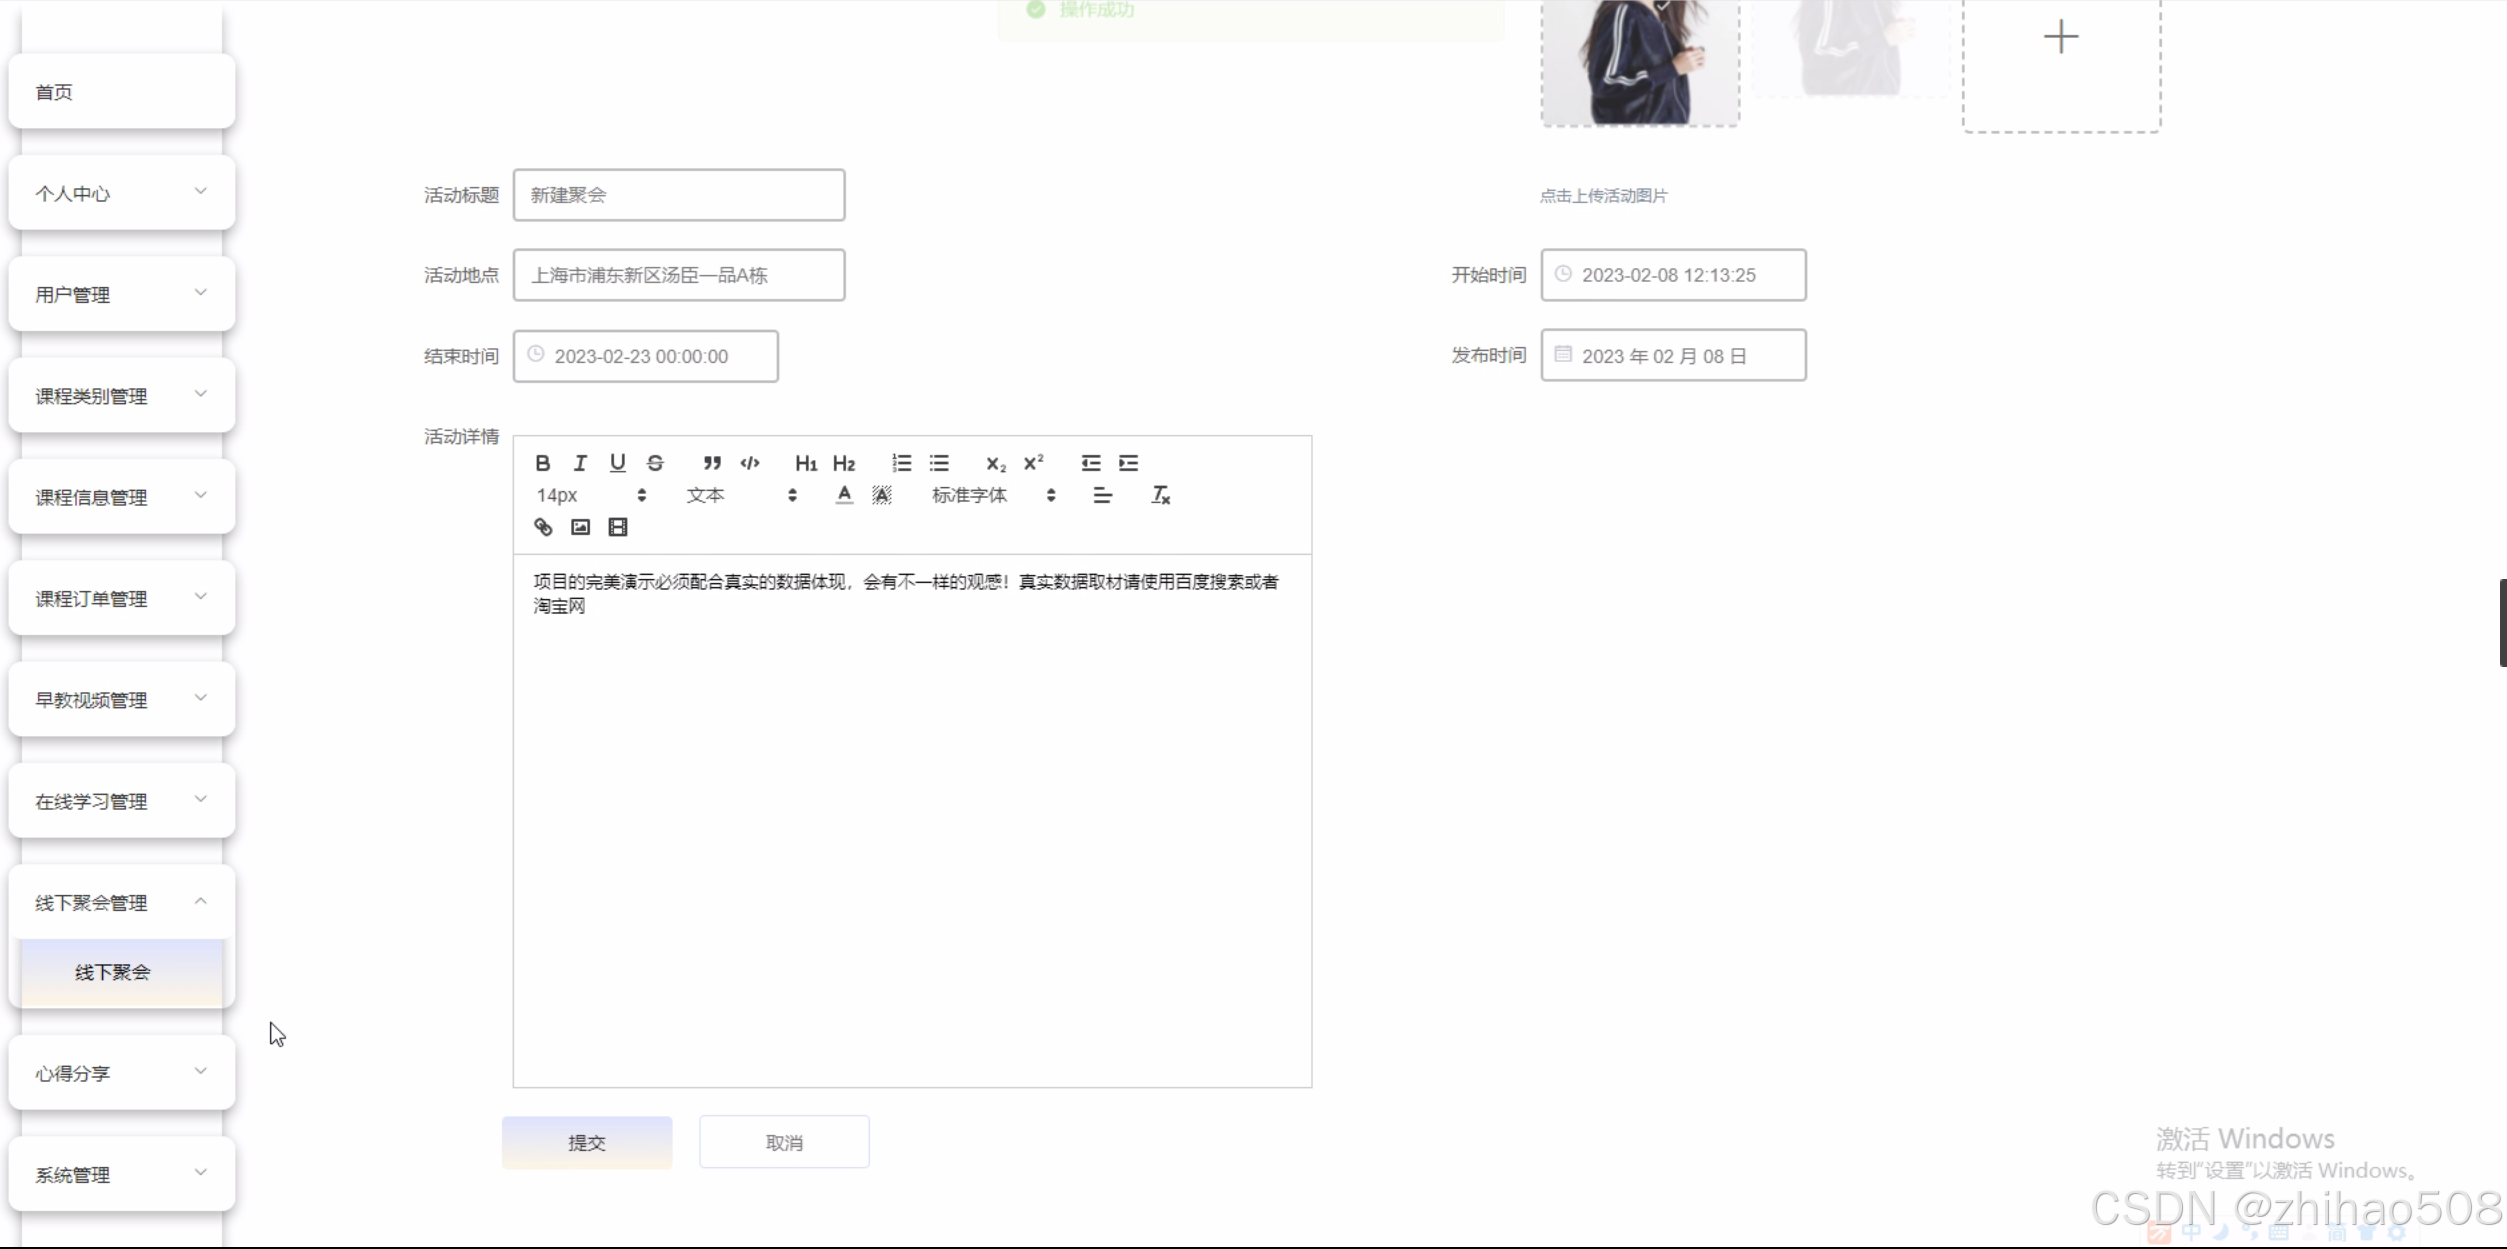Click the underline formatting icon
2507x1249 pixels.
click(617, 463)
